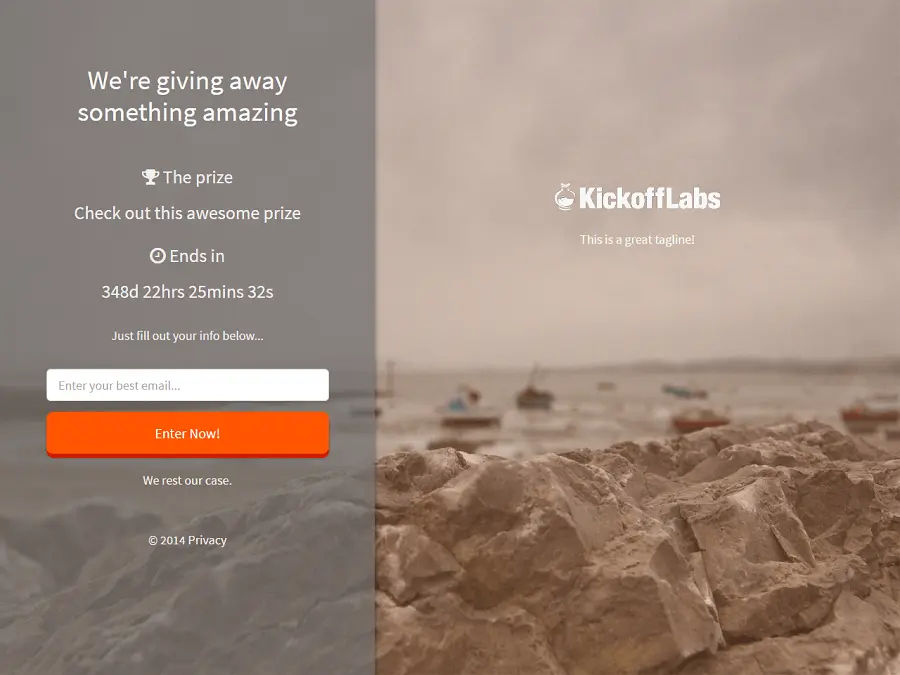Click the KickoffLabs flask logo icon
This screenshot has width=900, height=675.
point(565,197)
